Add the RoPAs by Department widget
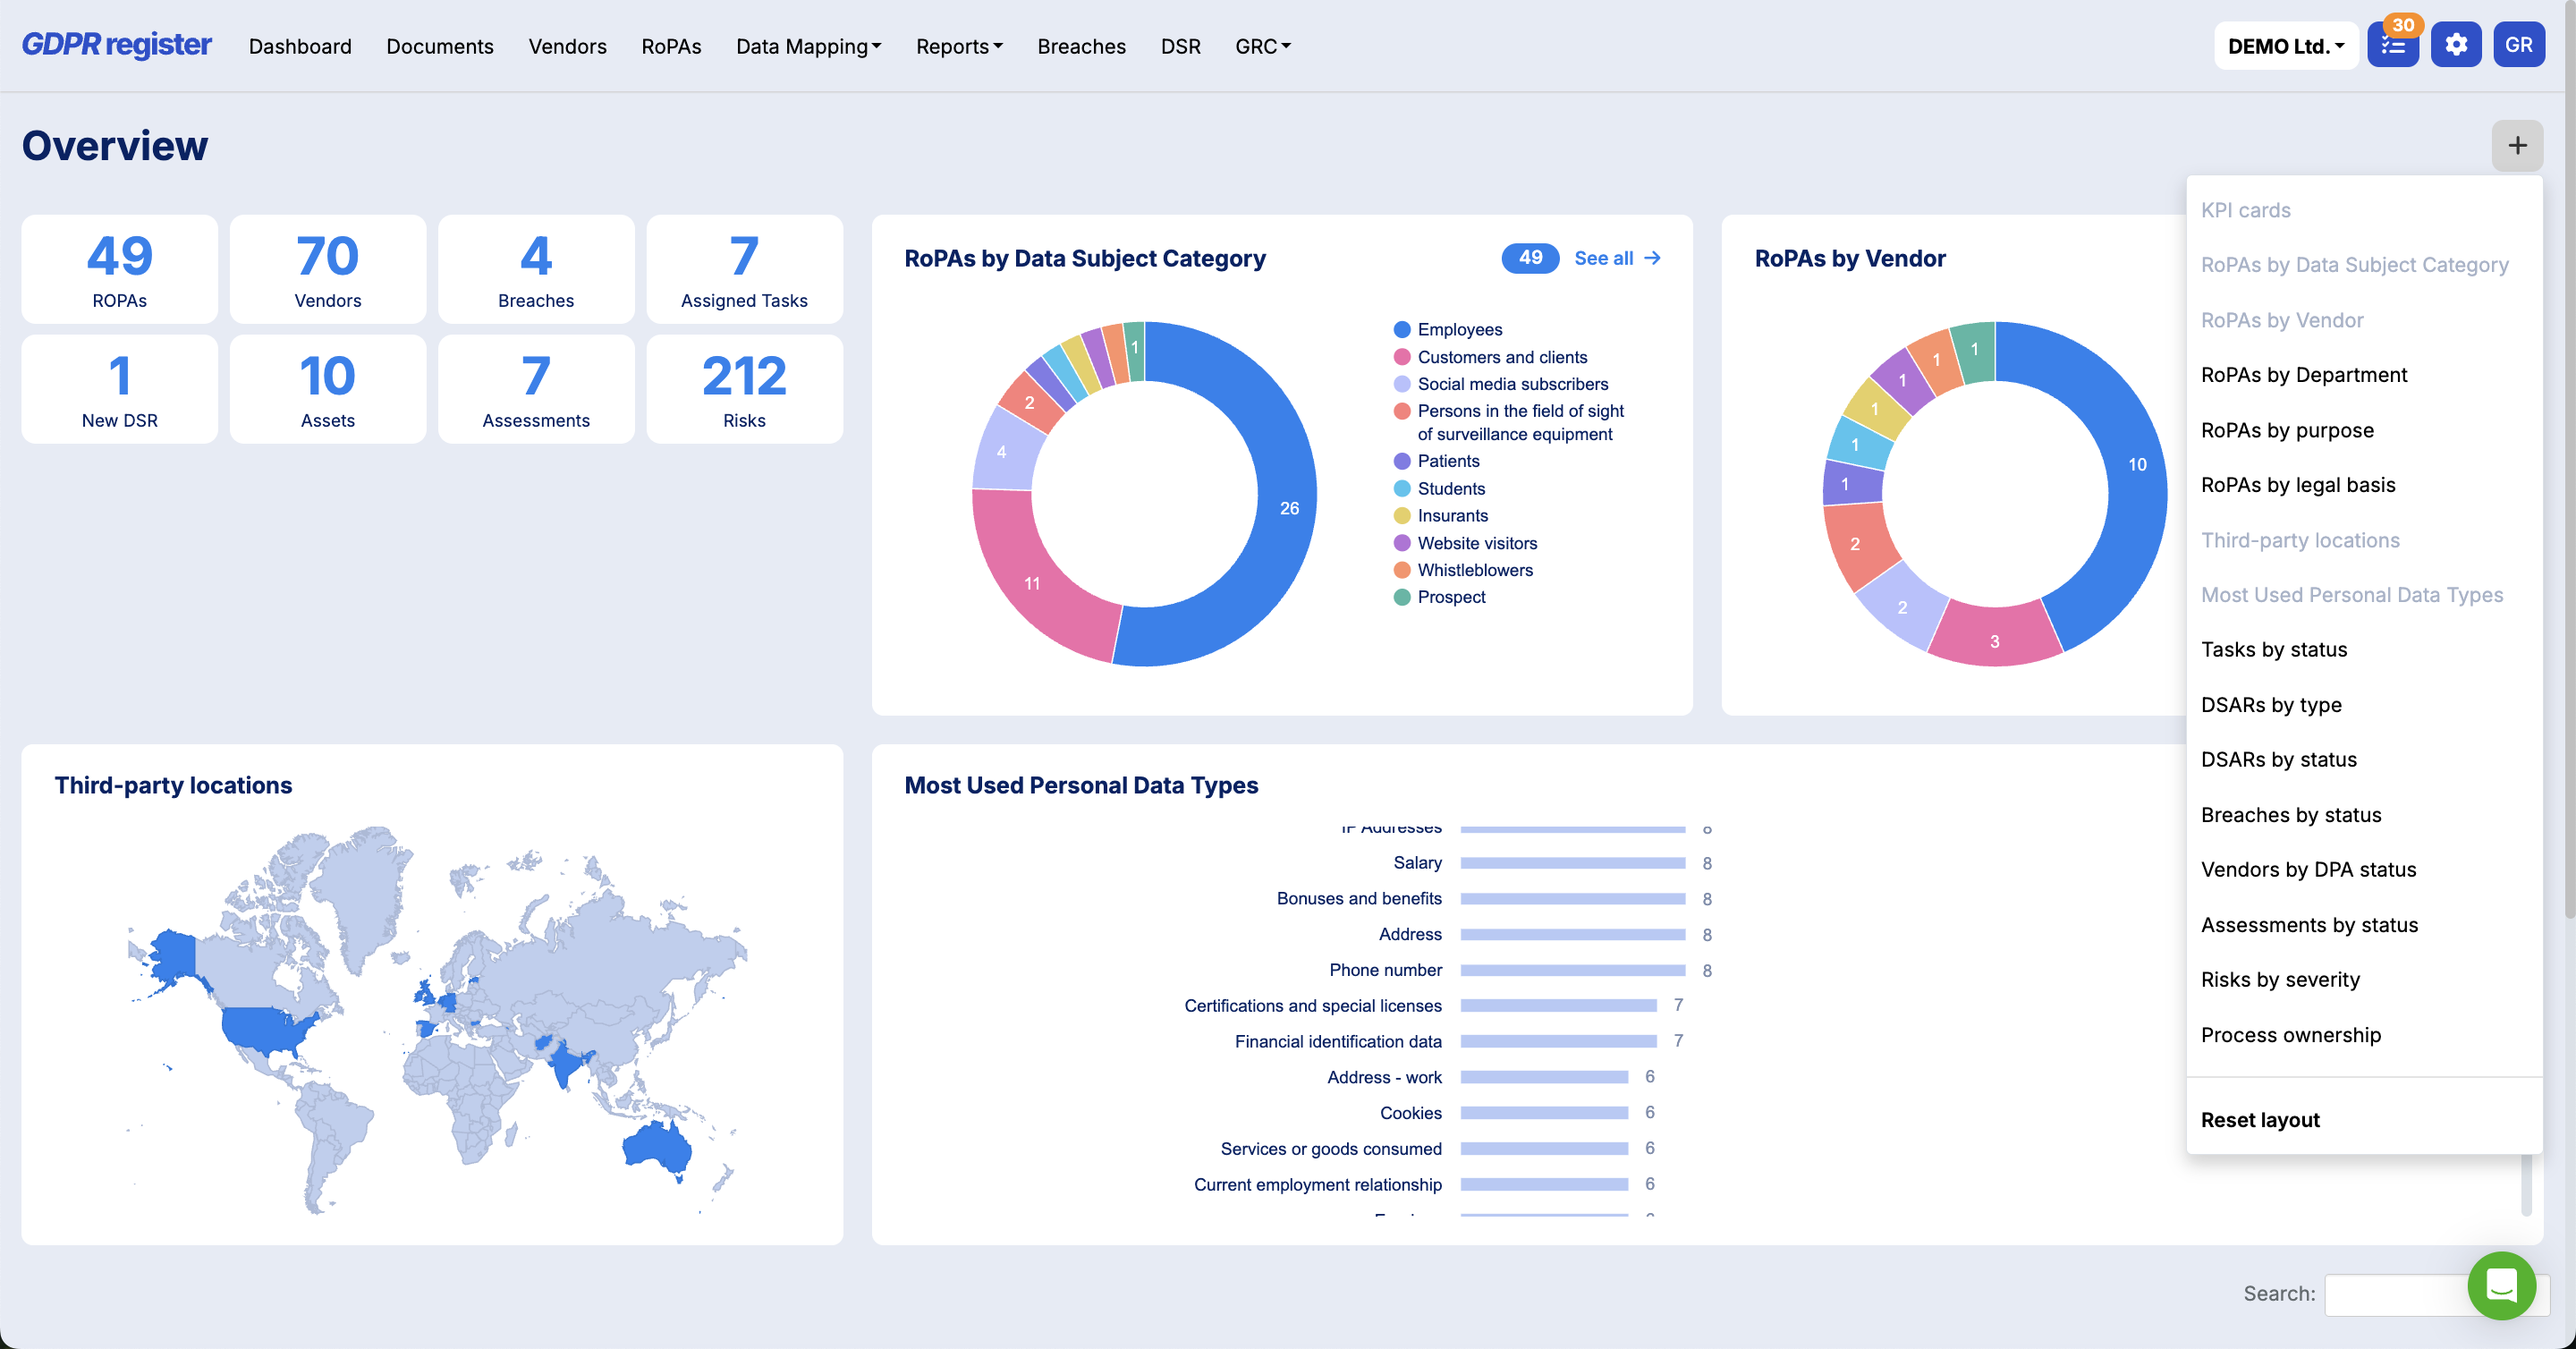 click(2304, 375)
